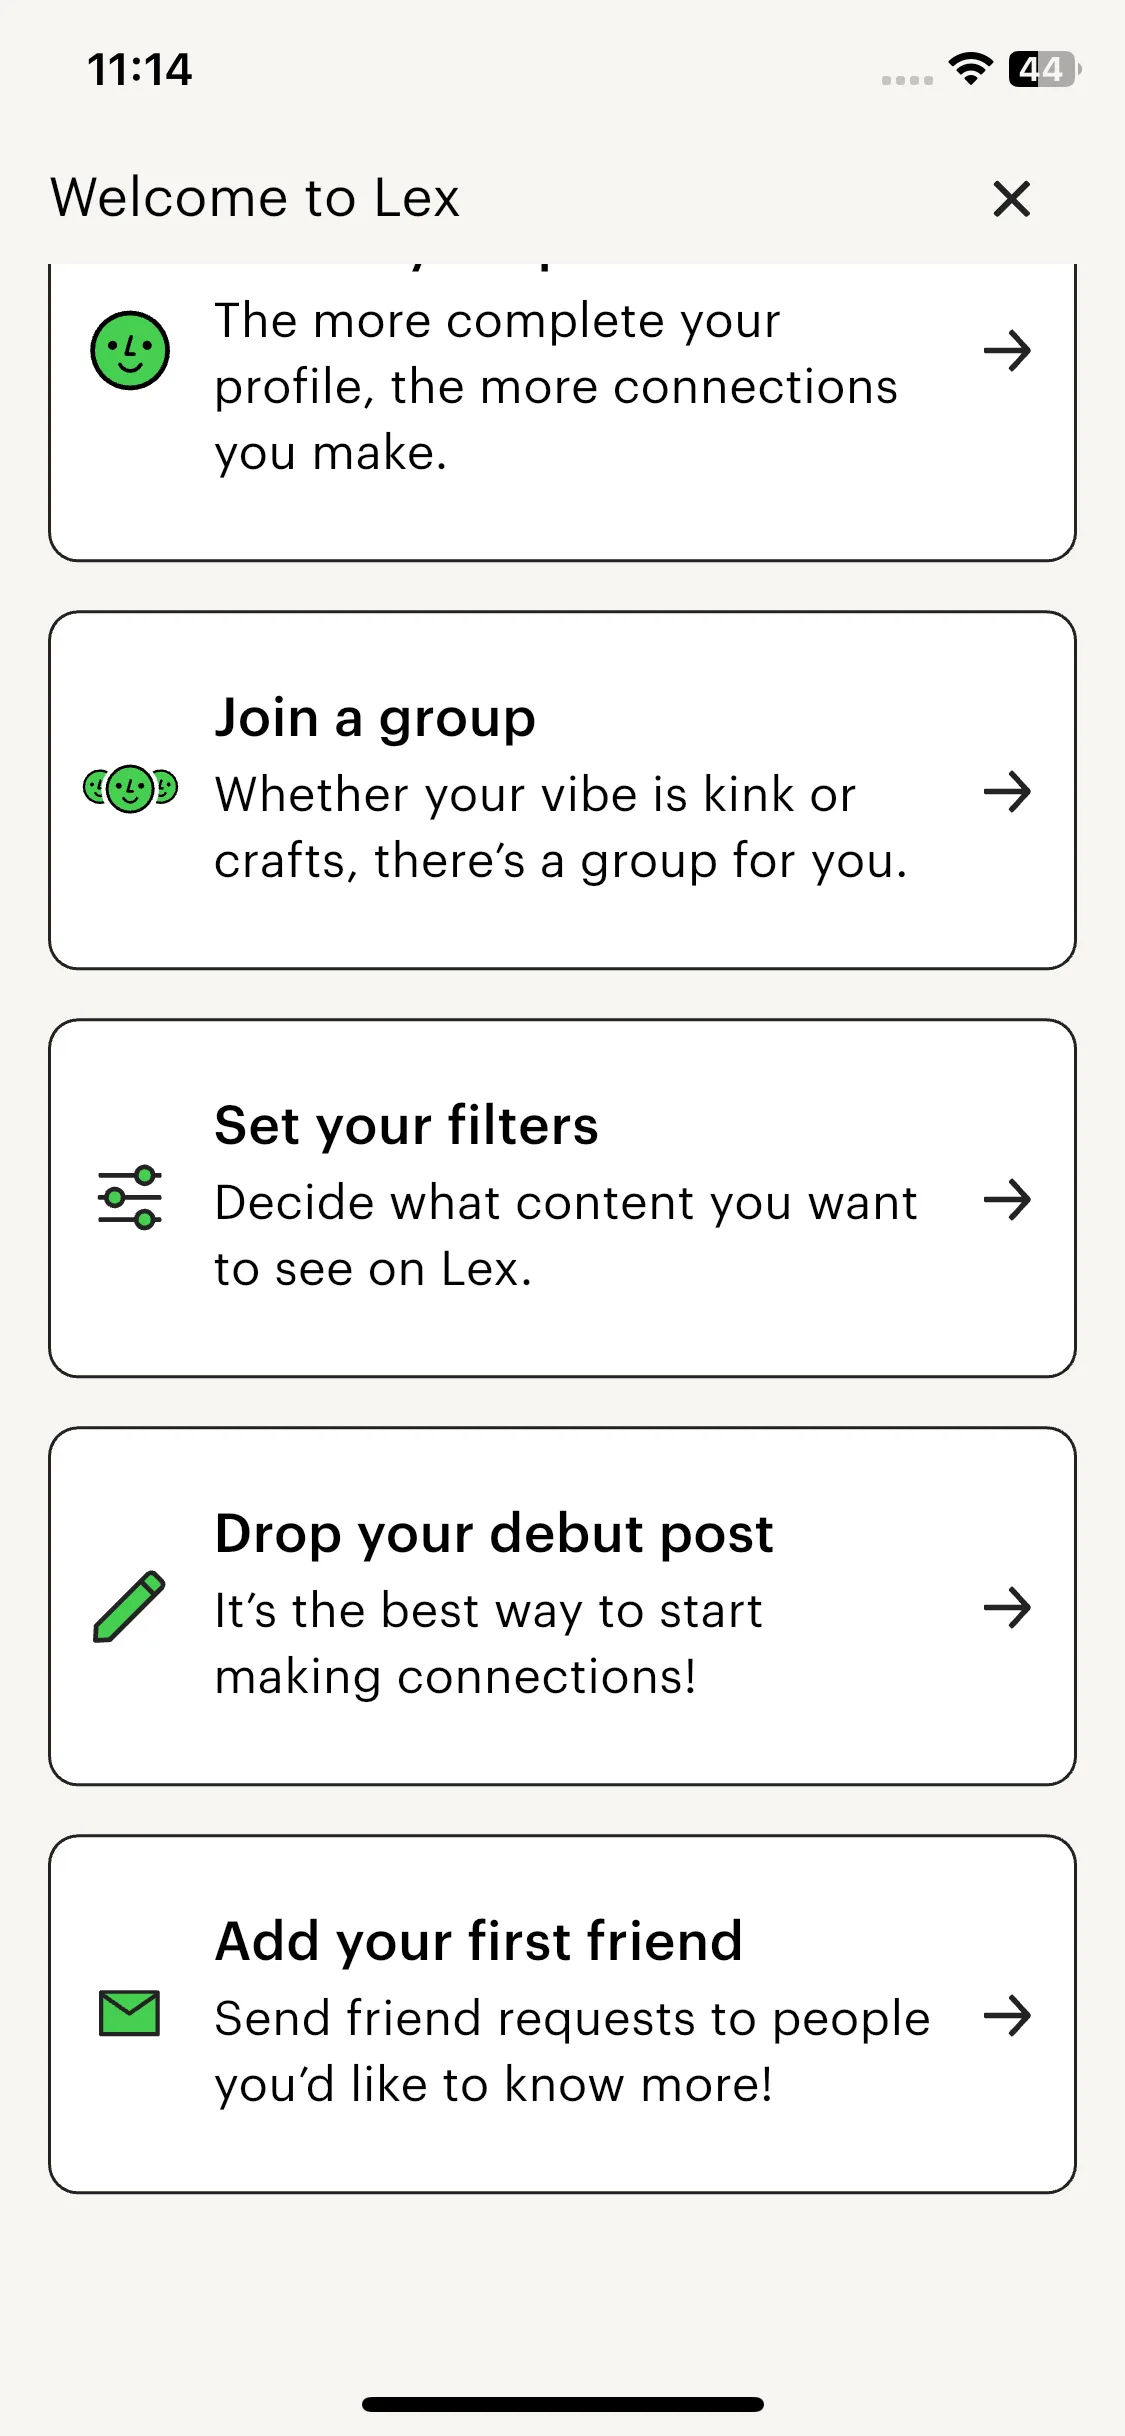Tap the green pencil post icon
Screen dimensions: 1125x2436
[129, 1606]
